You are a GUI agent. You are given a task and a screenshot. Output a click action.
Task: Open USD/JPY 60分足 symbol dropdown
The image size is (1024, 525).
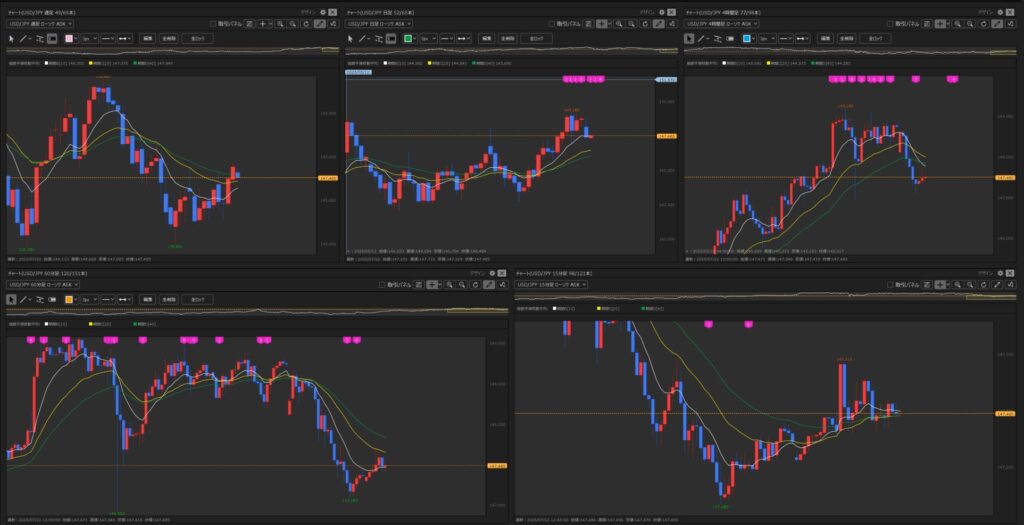click(x=43, y=285)
